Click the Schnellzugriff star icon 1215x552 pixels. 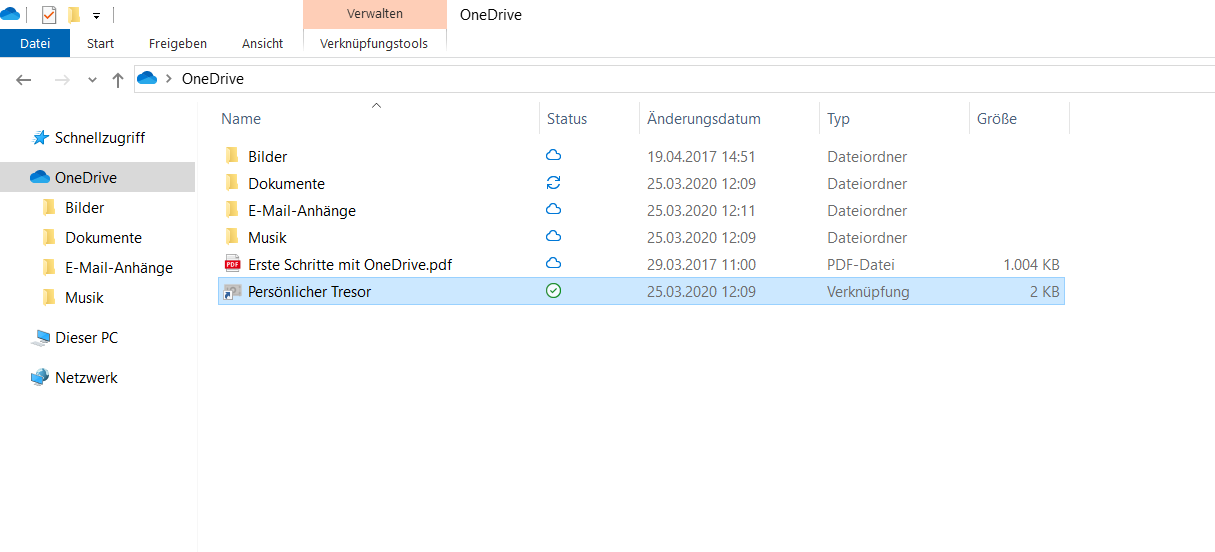pyautogui.click(x=40, y=138)
